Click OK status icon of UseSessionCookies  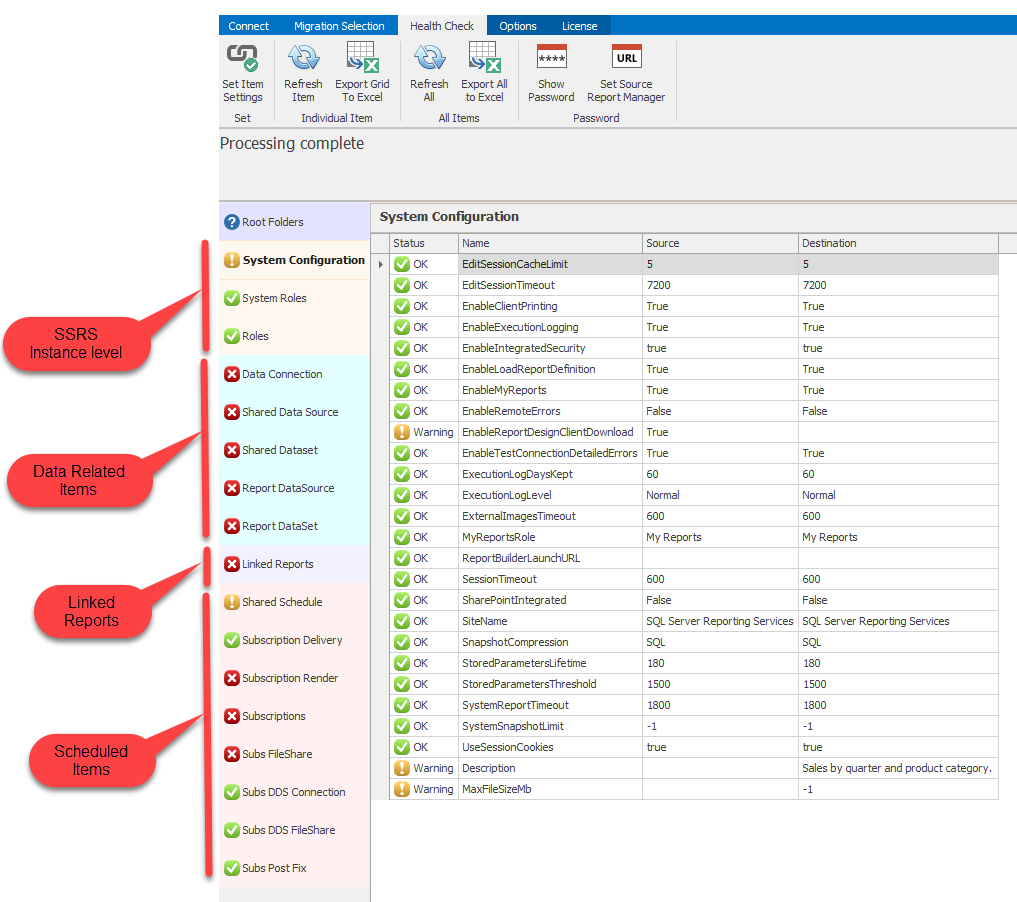tap(402, 747)
